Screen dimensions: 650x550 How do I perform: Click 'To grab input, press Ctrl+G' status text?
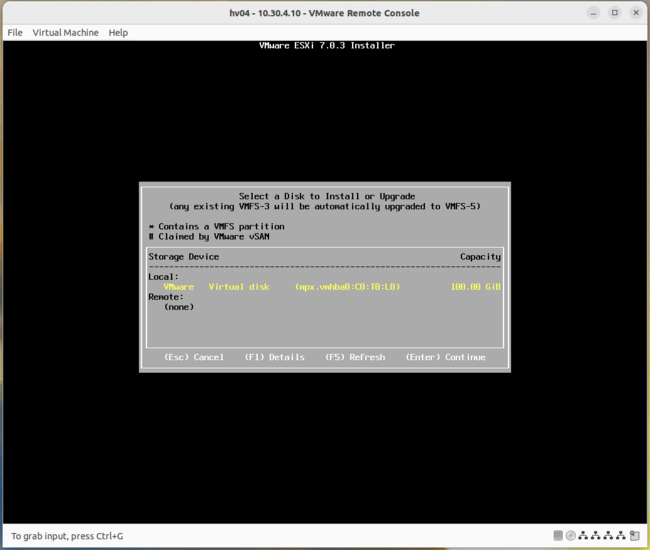[67, 536]
